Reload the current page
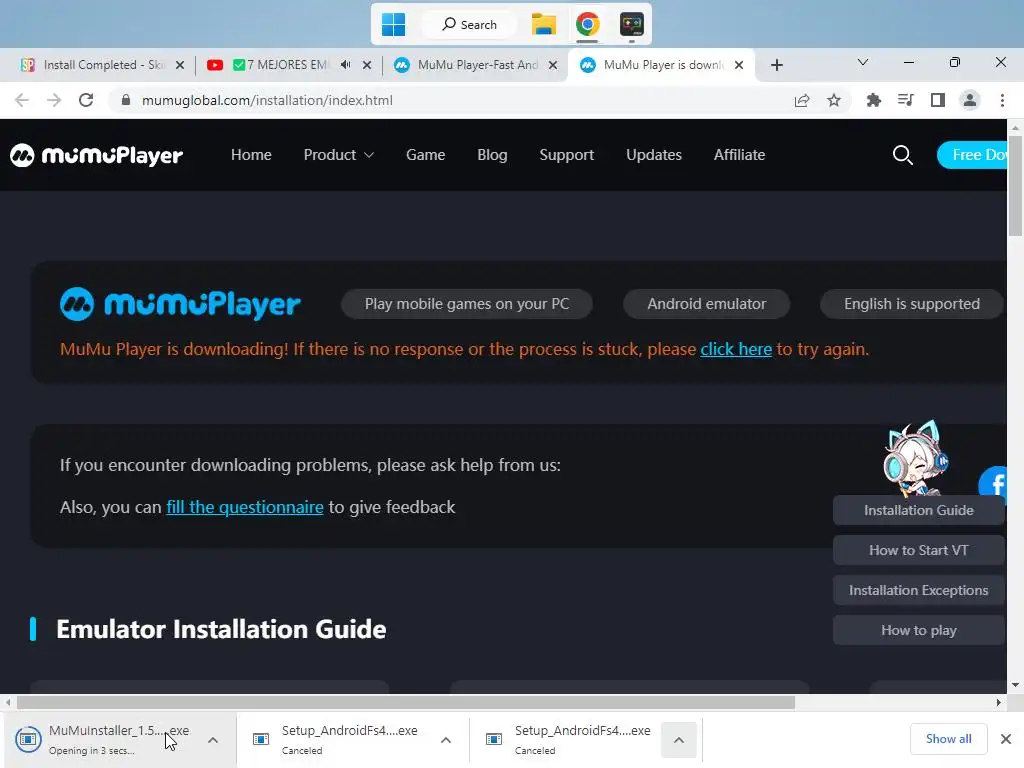 86,100
